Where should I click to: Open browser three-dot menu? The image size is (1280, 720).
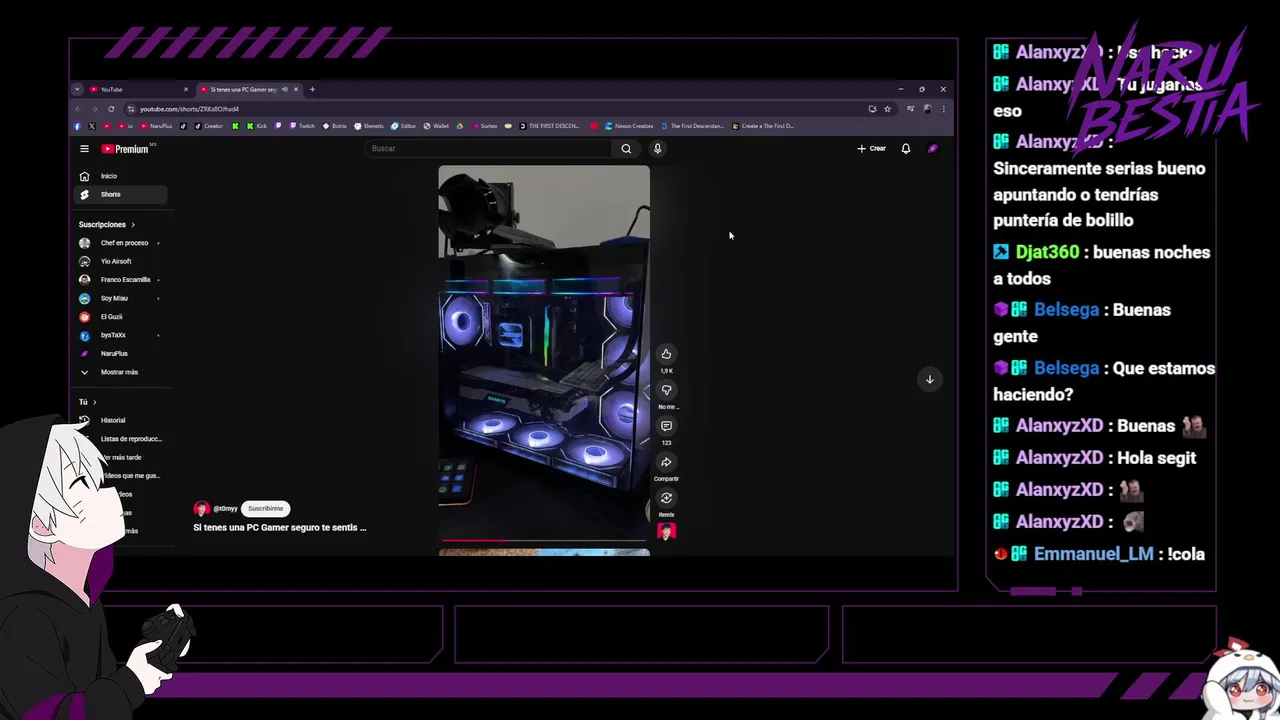pos(943,108)
